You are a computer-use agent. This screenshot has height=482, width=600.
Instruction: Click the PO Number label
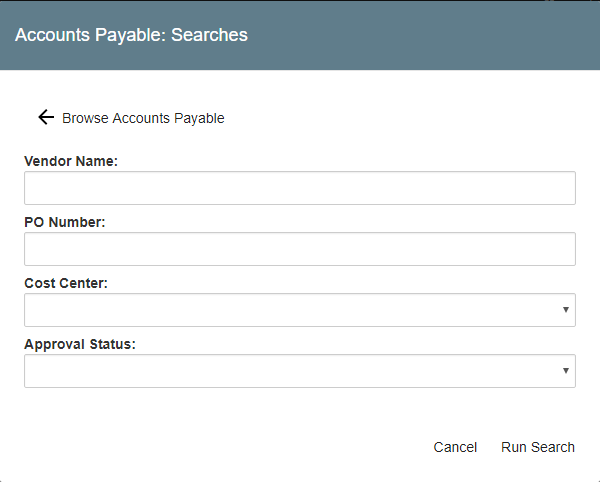coord(65,221)
